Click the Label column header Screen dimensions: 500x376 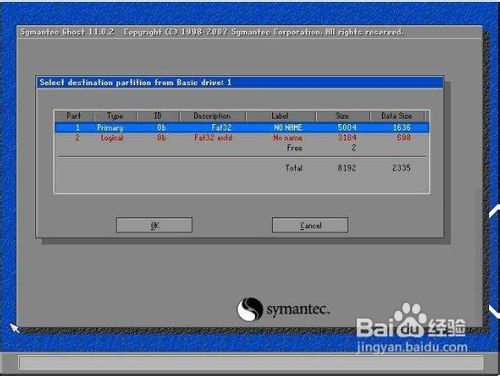(280, 116)
